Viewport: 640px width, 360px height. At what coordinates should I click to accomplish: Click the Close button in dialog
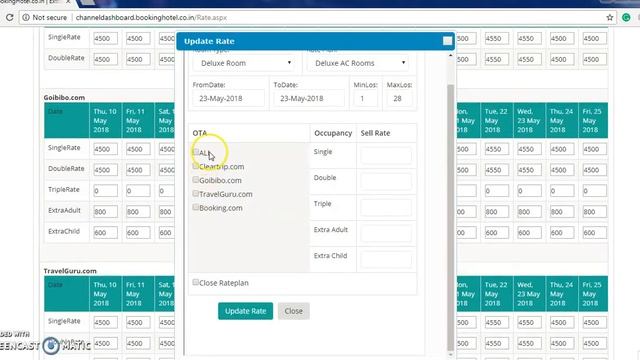[x=293, y=311]
